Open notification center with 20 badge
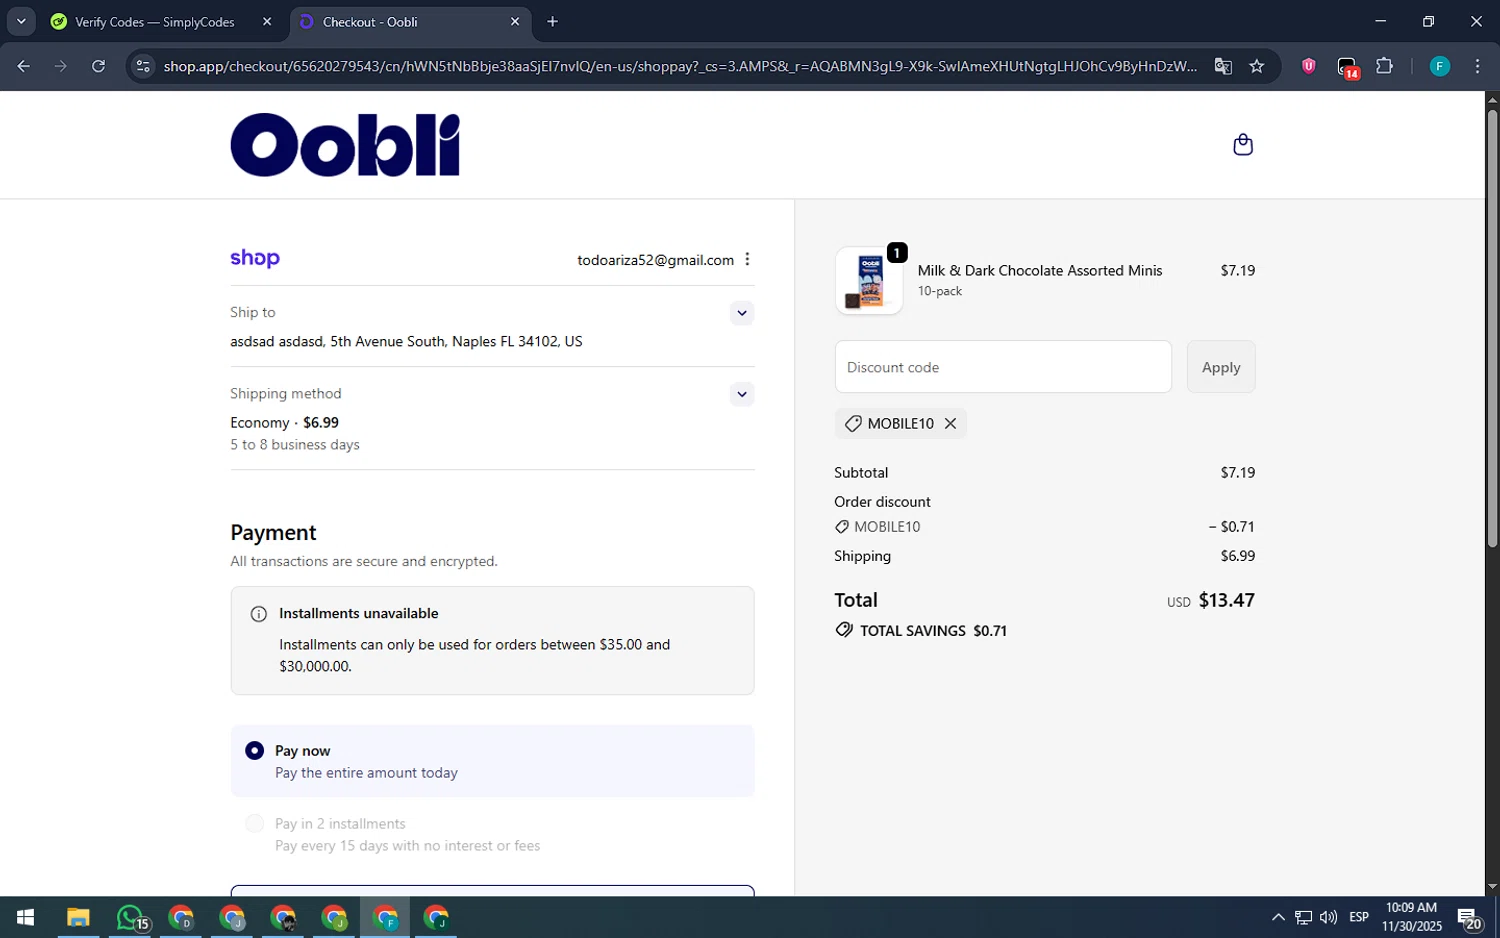The image size is (1500, 938). 1469,917
